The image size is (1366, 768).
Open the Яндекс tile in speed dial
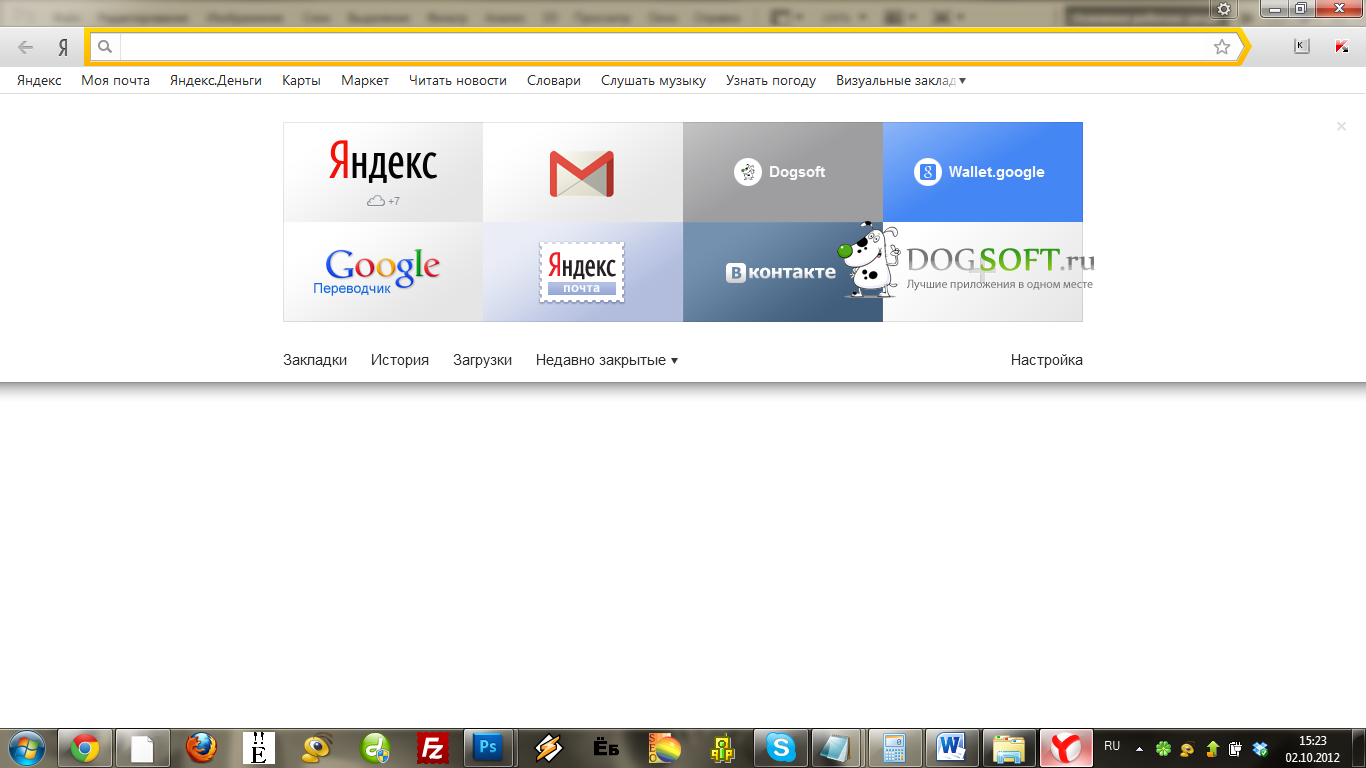(x=383, y=172)
